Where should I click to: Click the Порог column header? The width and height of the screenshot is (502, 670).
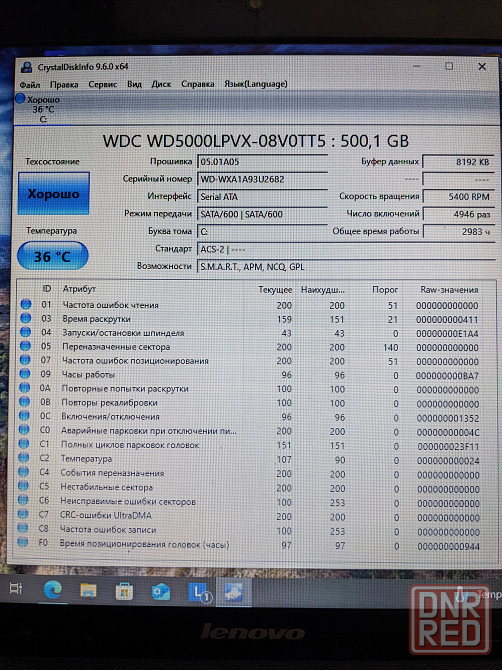tap(385, 290)
